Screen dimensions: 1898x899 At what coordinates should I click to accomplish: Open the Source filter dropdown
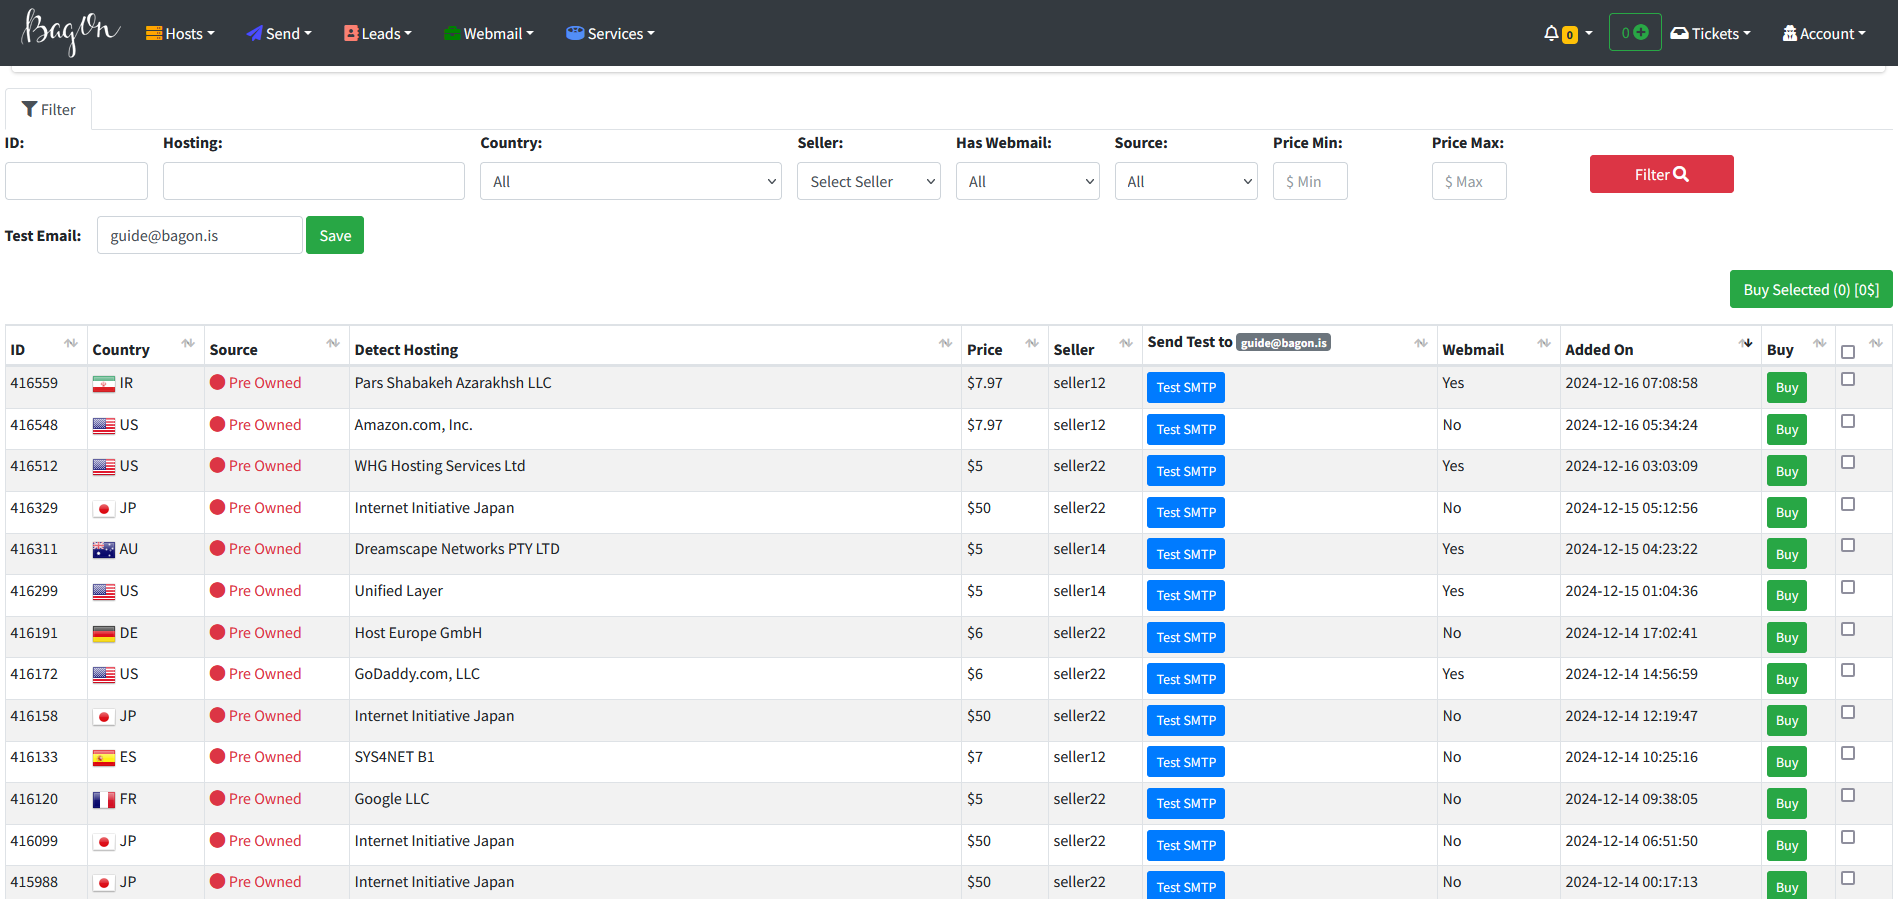click(1186, 181)
